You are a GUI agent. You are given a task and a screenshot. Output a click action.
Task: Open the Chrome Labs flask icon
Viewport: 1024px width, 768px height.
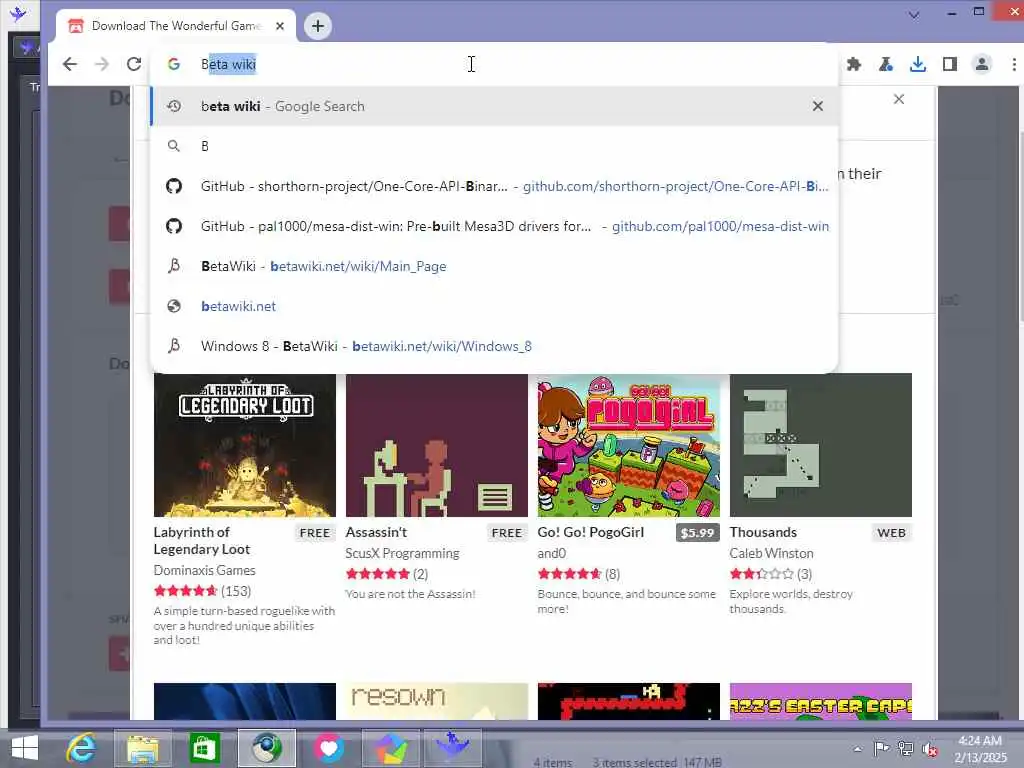click(x=886, y=64)
